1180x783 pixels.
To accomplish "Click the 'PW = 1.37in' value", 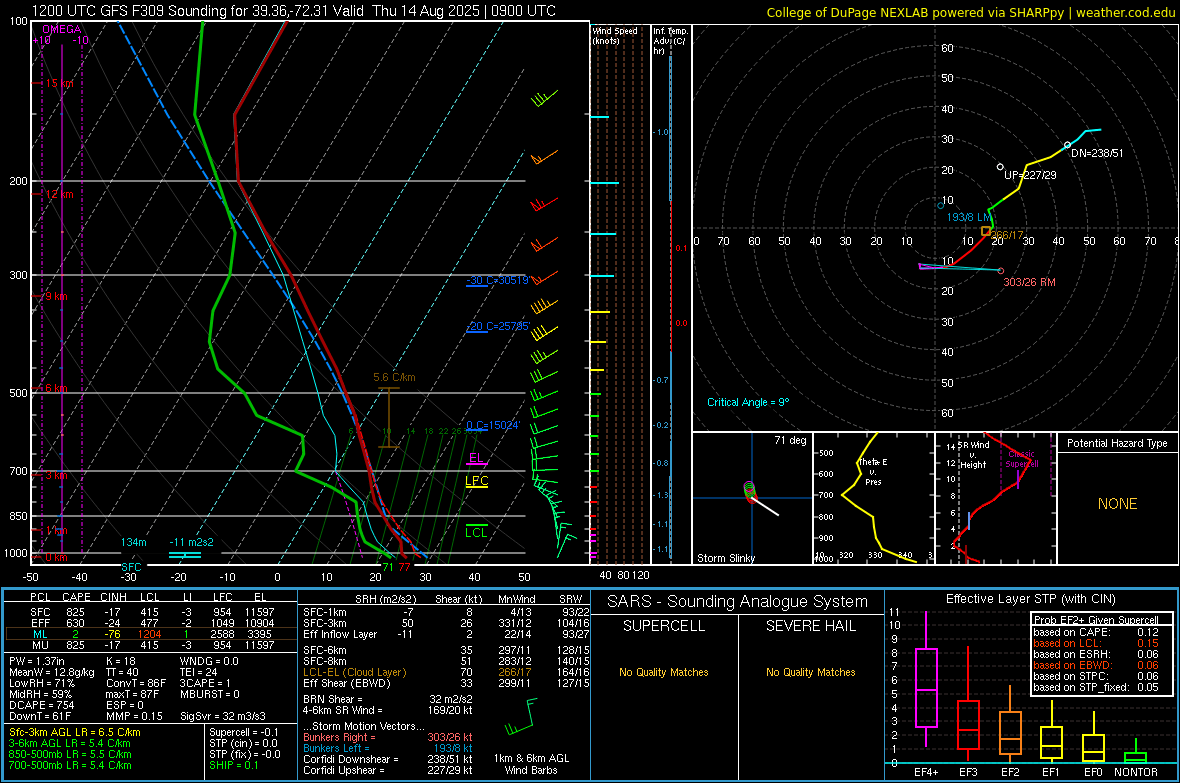I will [x=36, y=661].
